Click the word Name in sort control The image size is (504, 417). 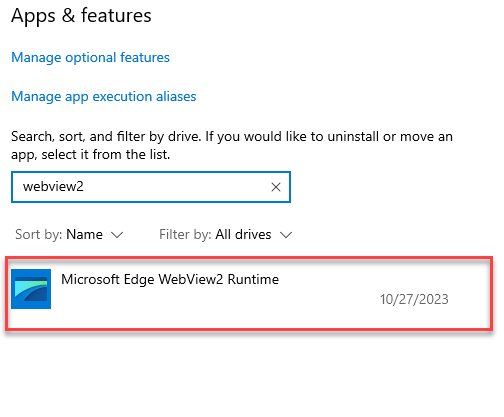[85, 235]
